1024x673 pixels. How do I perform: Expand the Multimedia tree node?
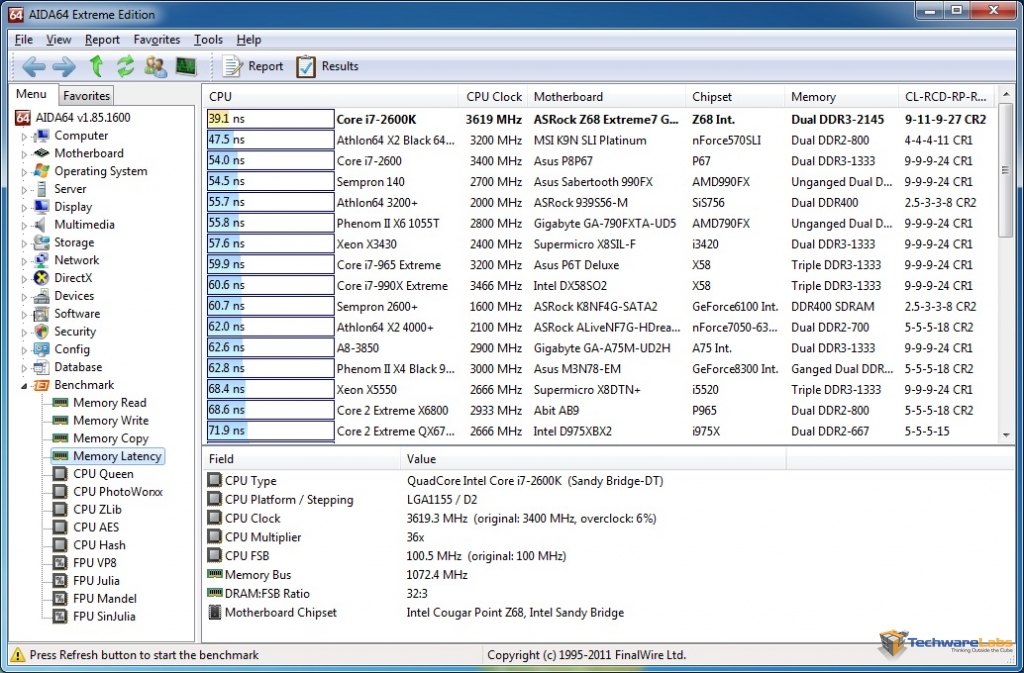click(x=24, y=225)
